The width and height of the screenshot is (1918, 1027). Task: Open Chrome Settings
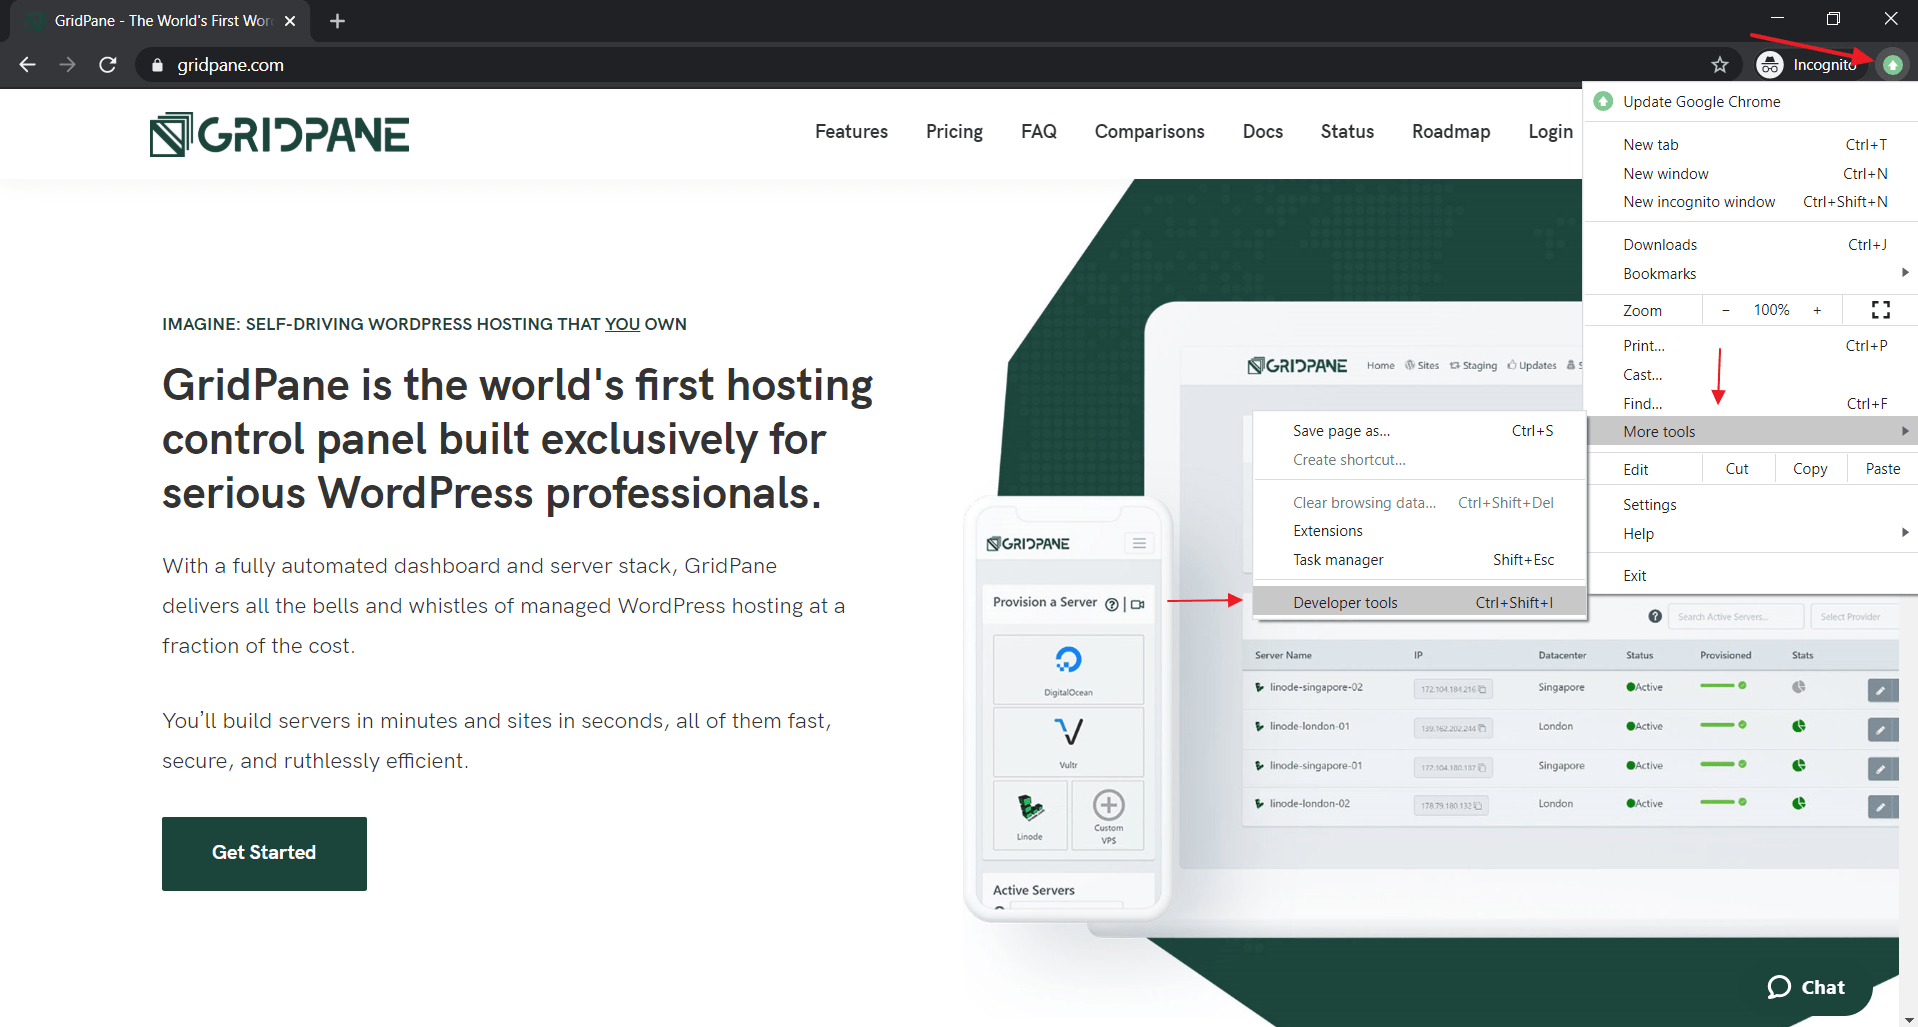1750,504
